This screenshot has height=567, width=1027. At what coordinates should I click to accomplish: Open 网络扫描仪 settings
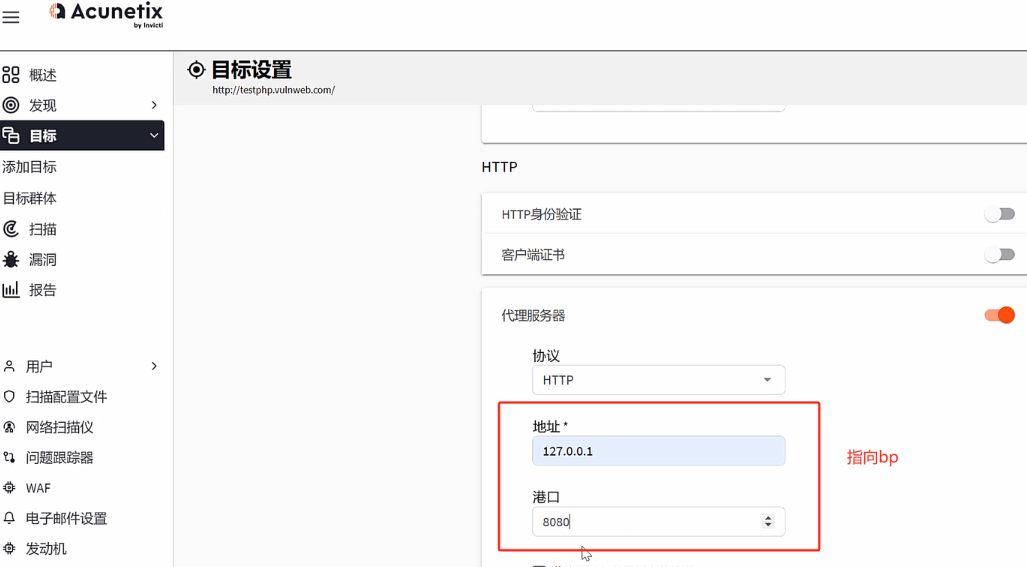click(60, 428)
